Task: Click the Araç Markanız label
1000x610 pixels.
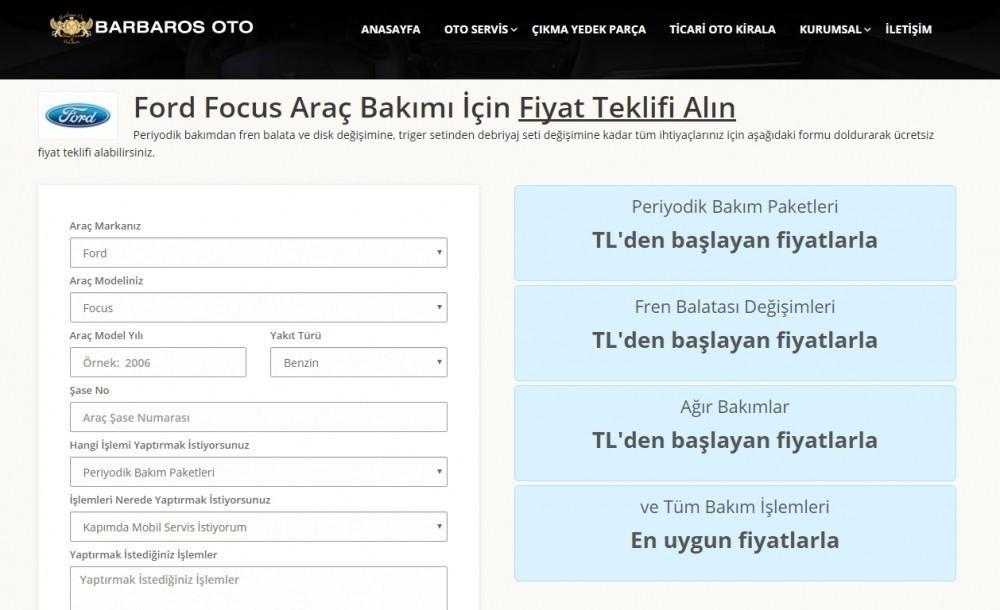Action: click(105, 226)
